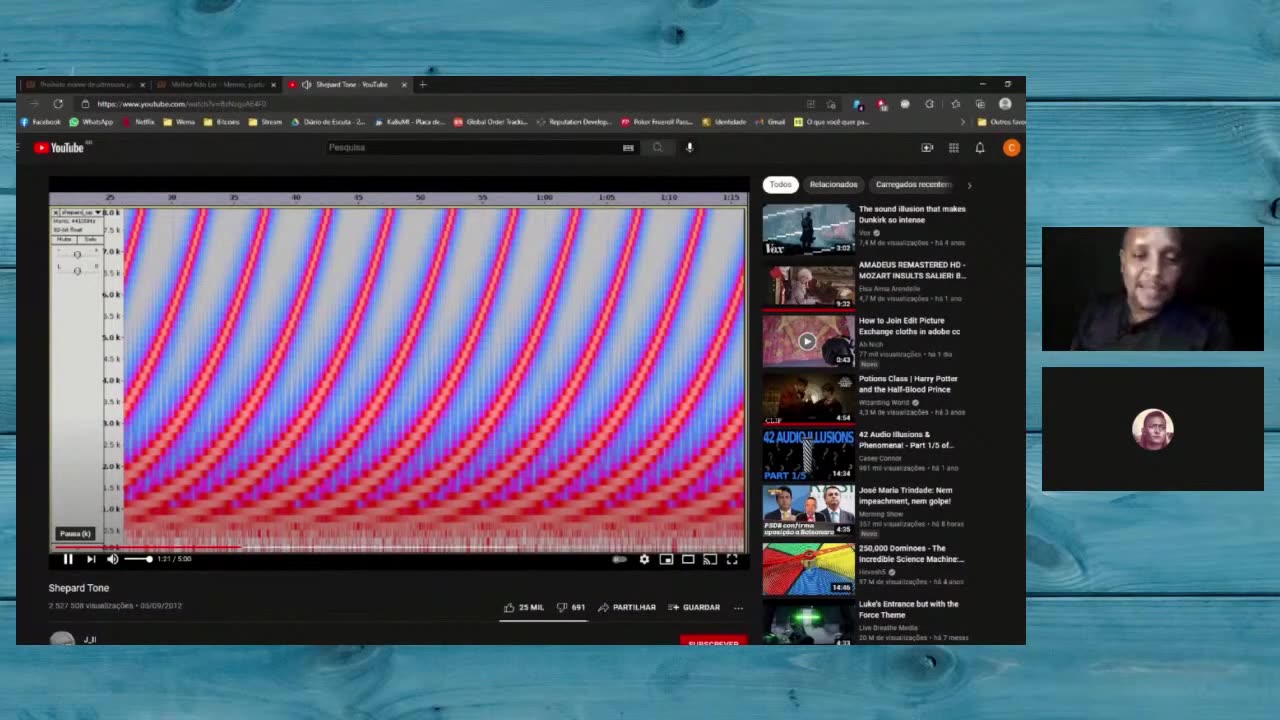Open the Identidade bookmark

point(724,122)
